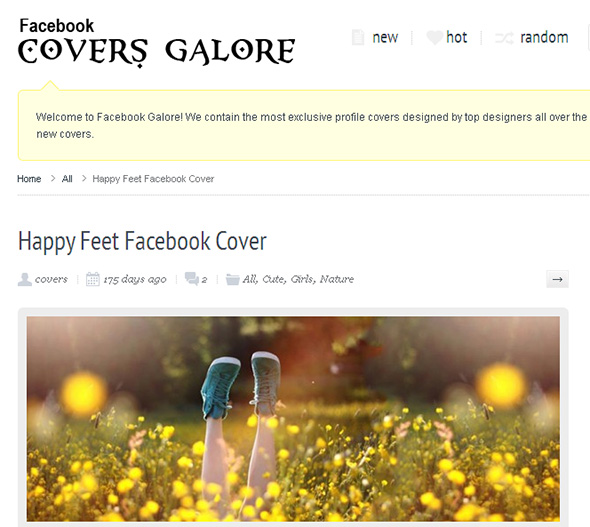Image resolution: width=590 pixels, height=527 pixels.
Task: Open the covers author link
Action: pyautogui.click(x=51, y=279)
